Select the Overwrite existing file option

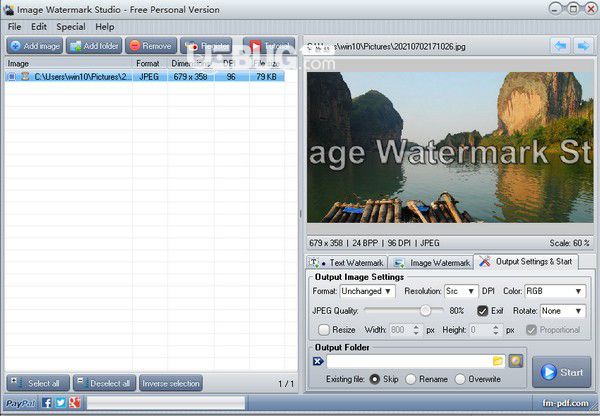click(x=460, y=379)
